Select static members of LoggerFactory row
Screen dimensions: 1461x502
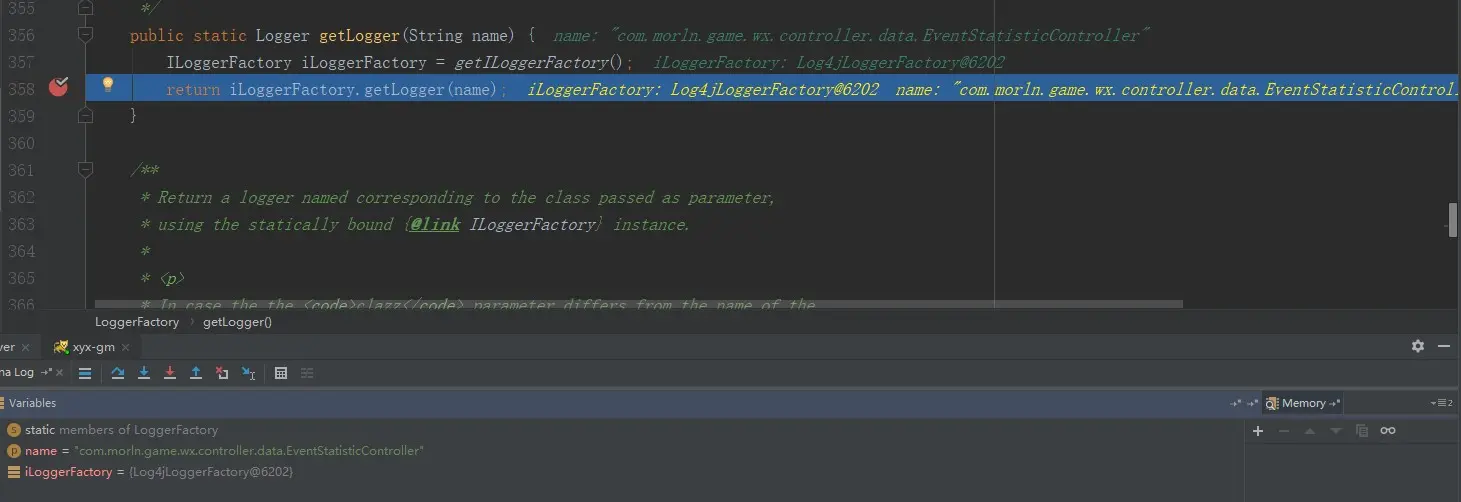620,430
